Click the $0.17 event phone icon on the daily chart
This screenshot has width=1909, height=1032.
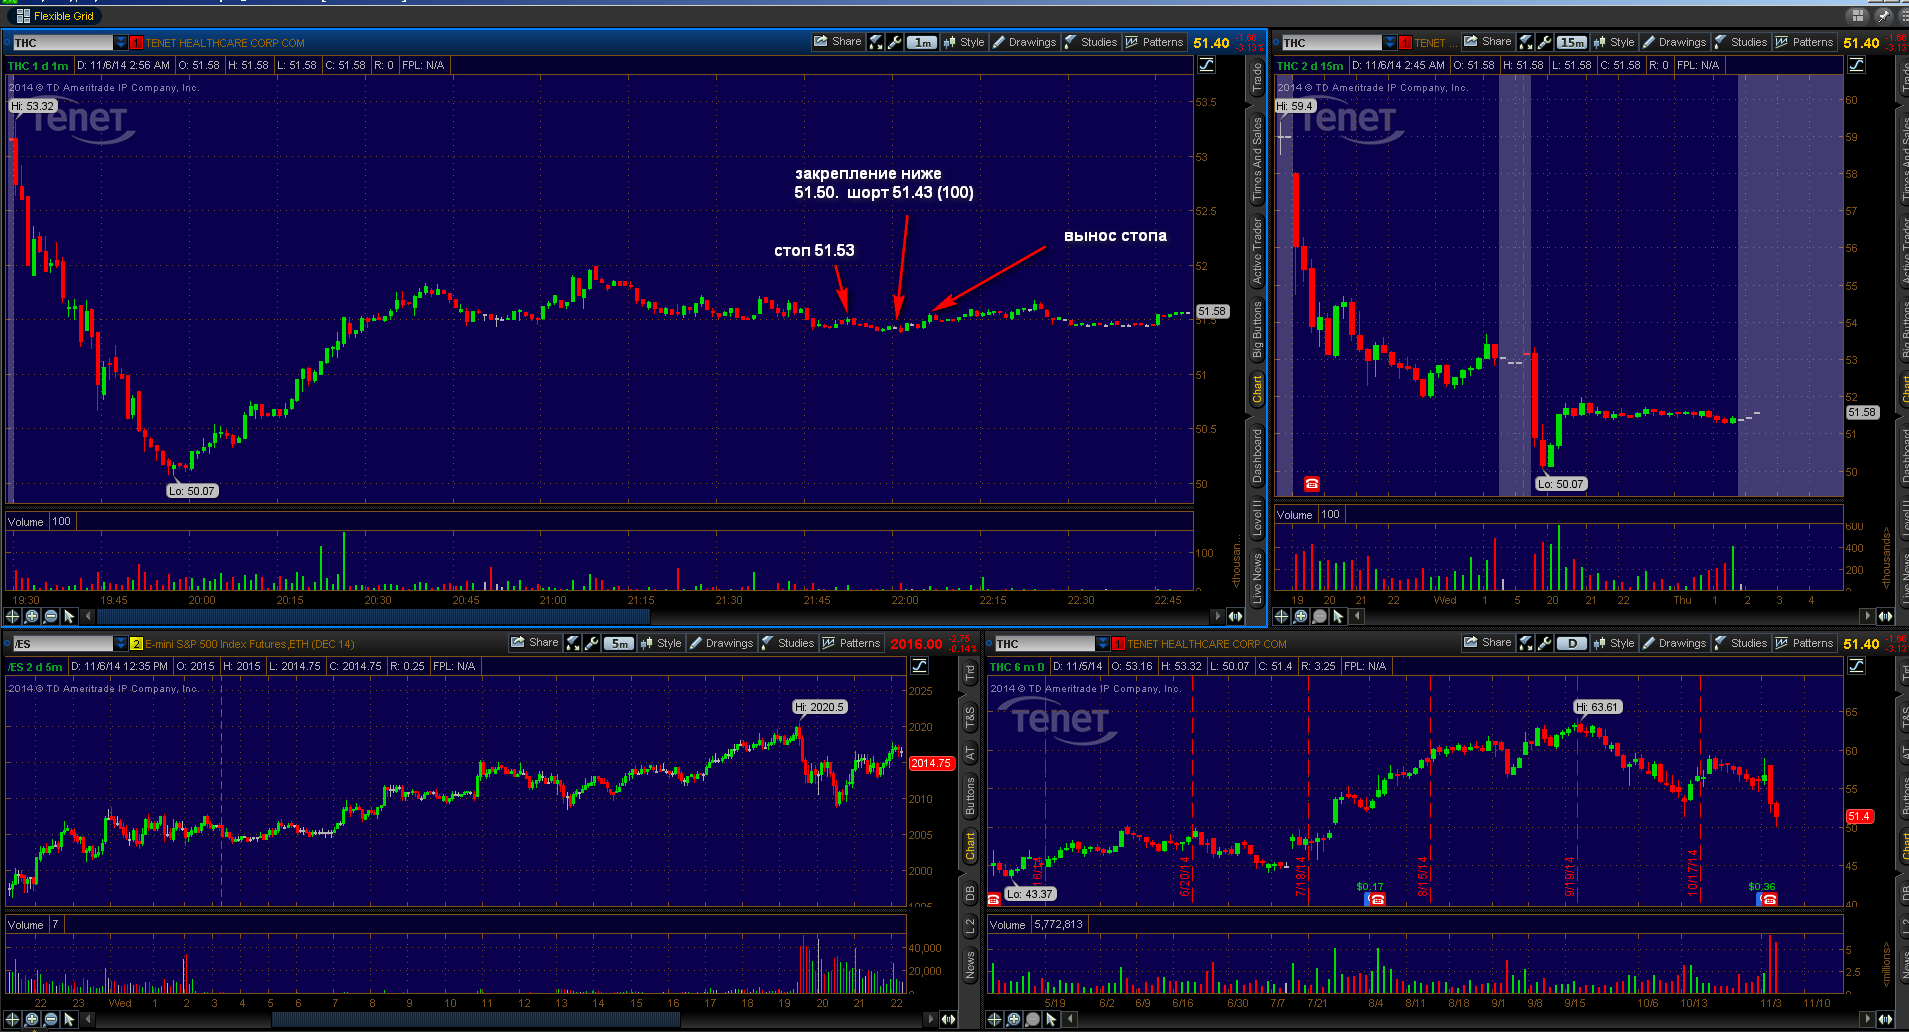[1376, 899]
